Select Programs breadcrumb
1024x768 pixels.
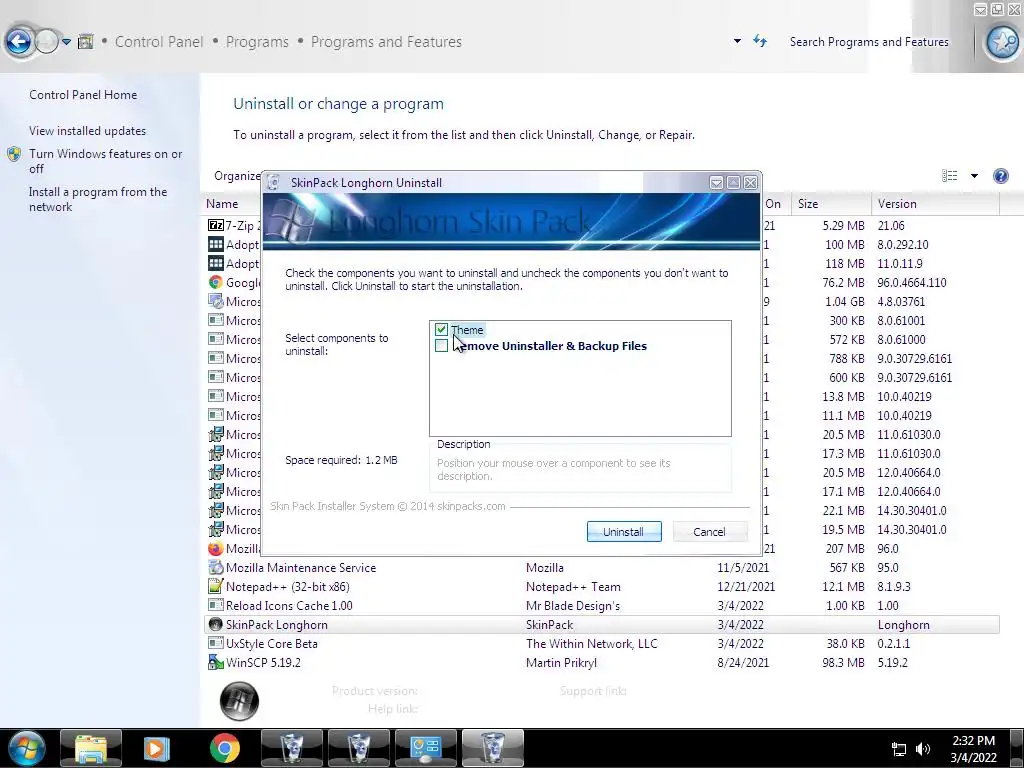pyautogui.click(x=257, y=42)
